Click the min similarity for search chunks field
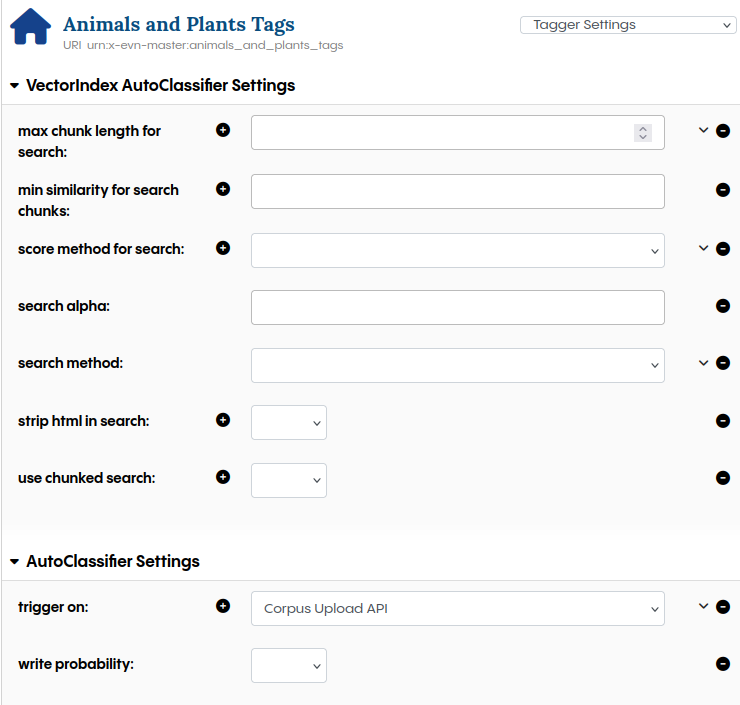Viewport: 740px width, 705px height. click(457, 192)
